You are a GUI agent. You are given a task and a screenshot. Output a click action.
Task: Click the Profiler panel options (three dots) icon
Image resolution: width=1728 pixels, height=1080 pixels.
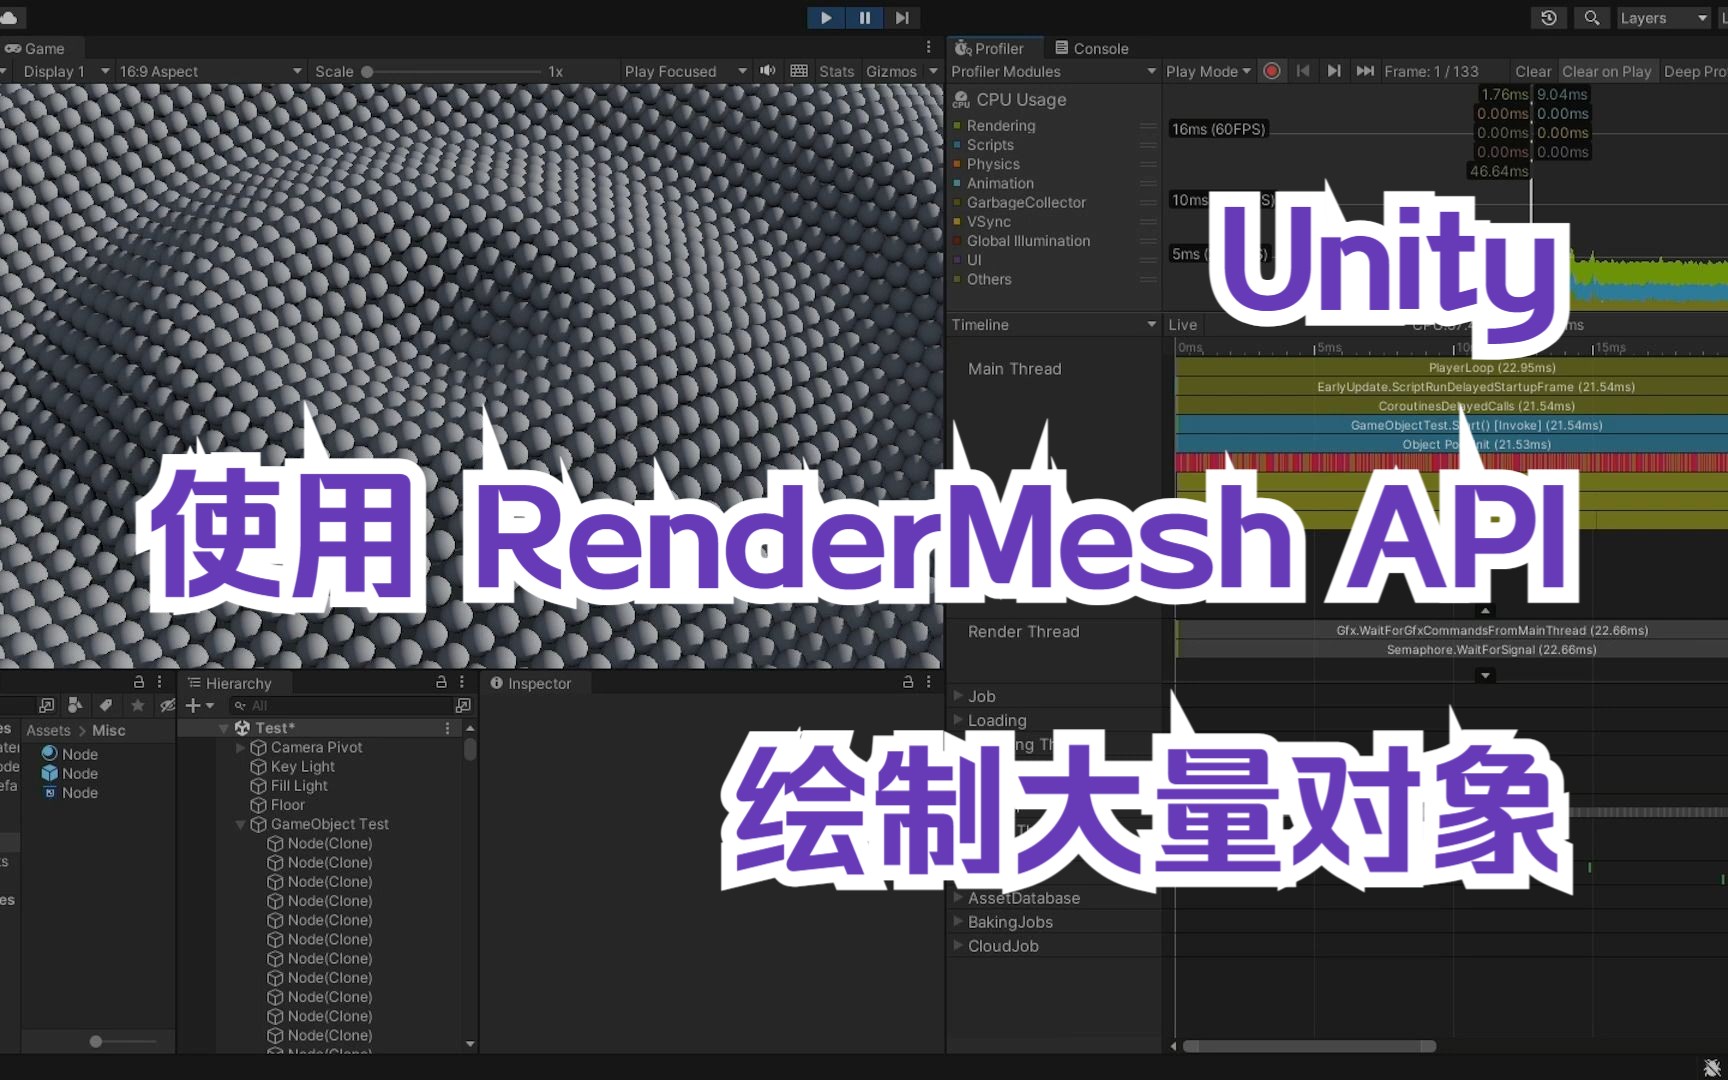[x=927, y=47]
